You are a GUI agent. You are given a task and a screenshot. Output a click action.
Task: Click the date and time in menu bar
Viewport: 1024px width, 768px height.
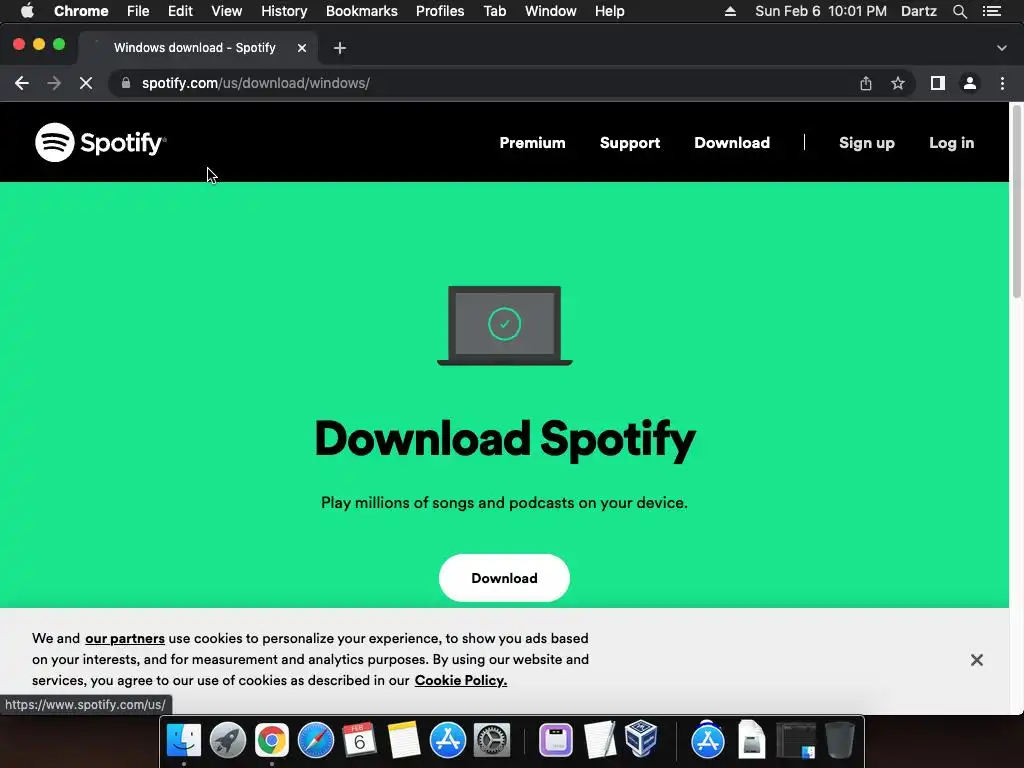[821, 11]
